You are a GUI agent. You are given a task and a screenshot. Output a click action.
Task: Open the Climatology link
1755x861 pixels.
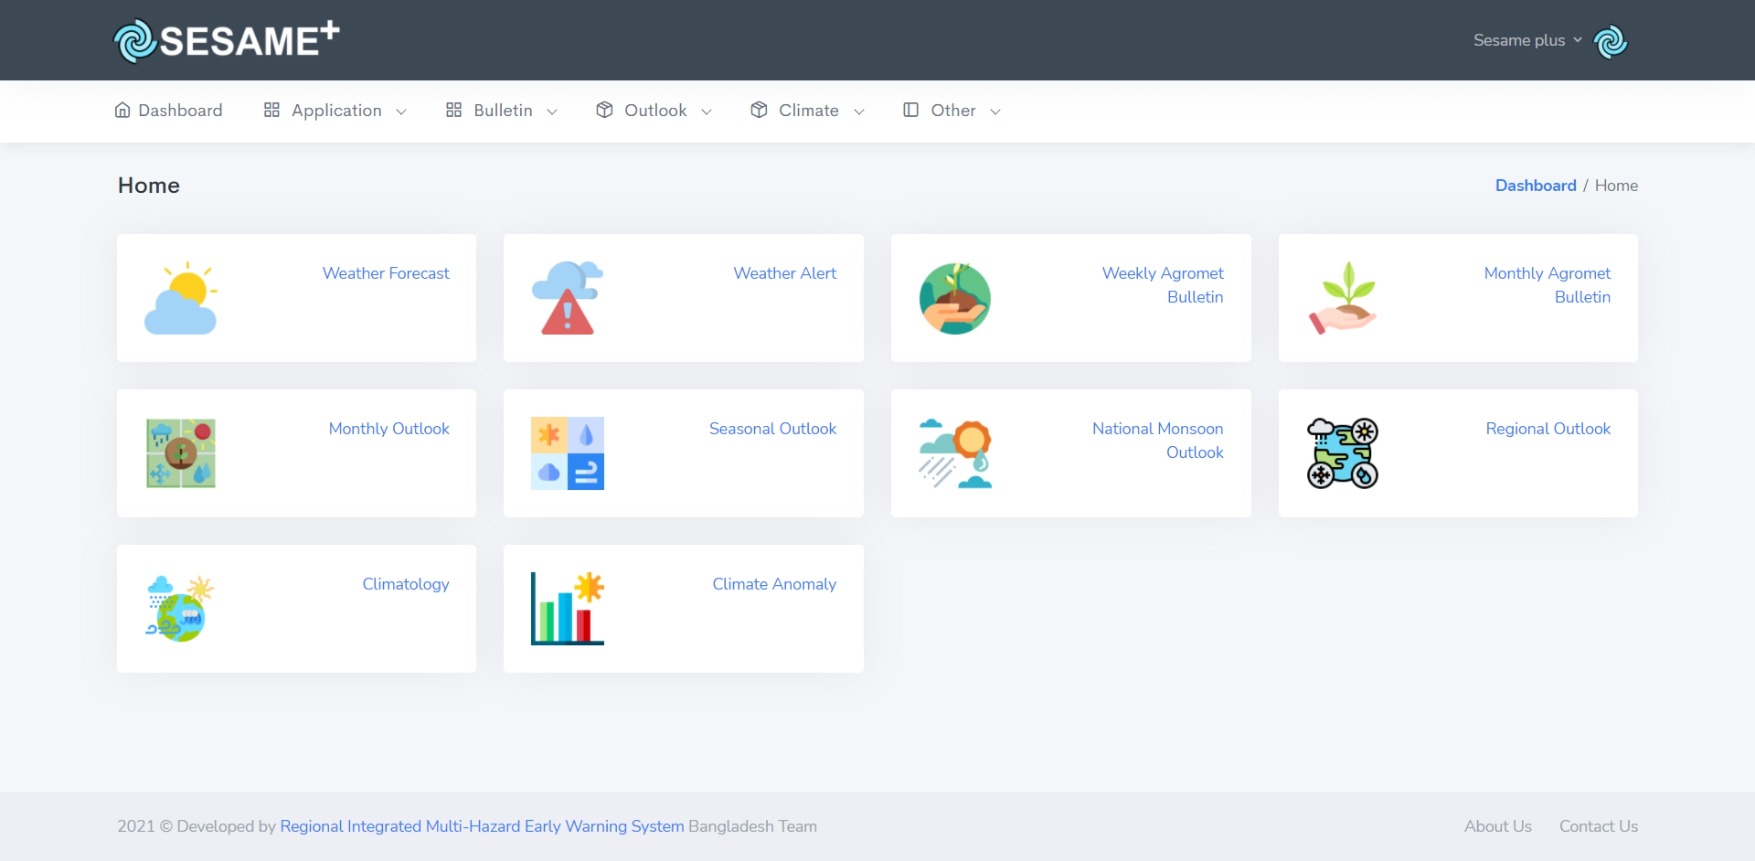[x=406, y=584]
